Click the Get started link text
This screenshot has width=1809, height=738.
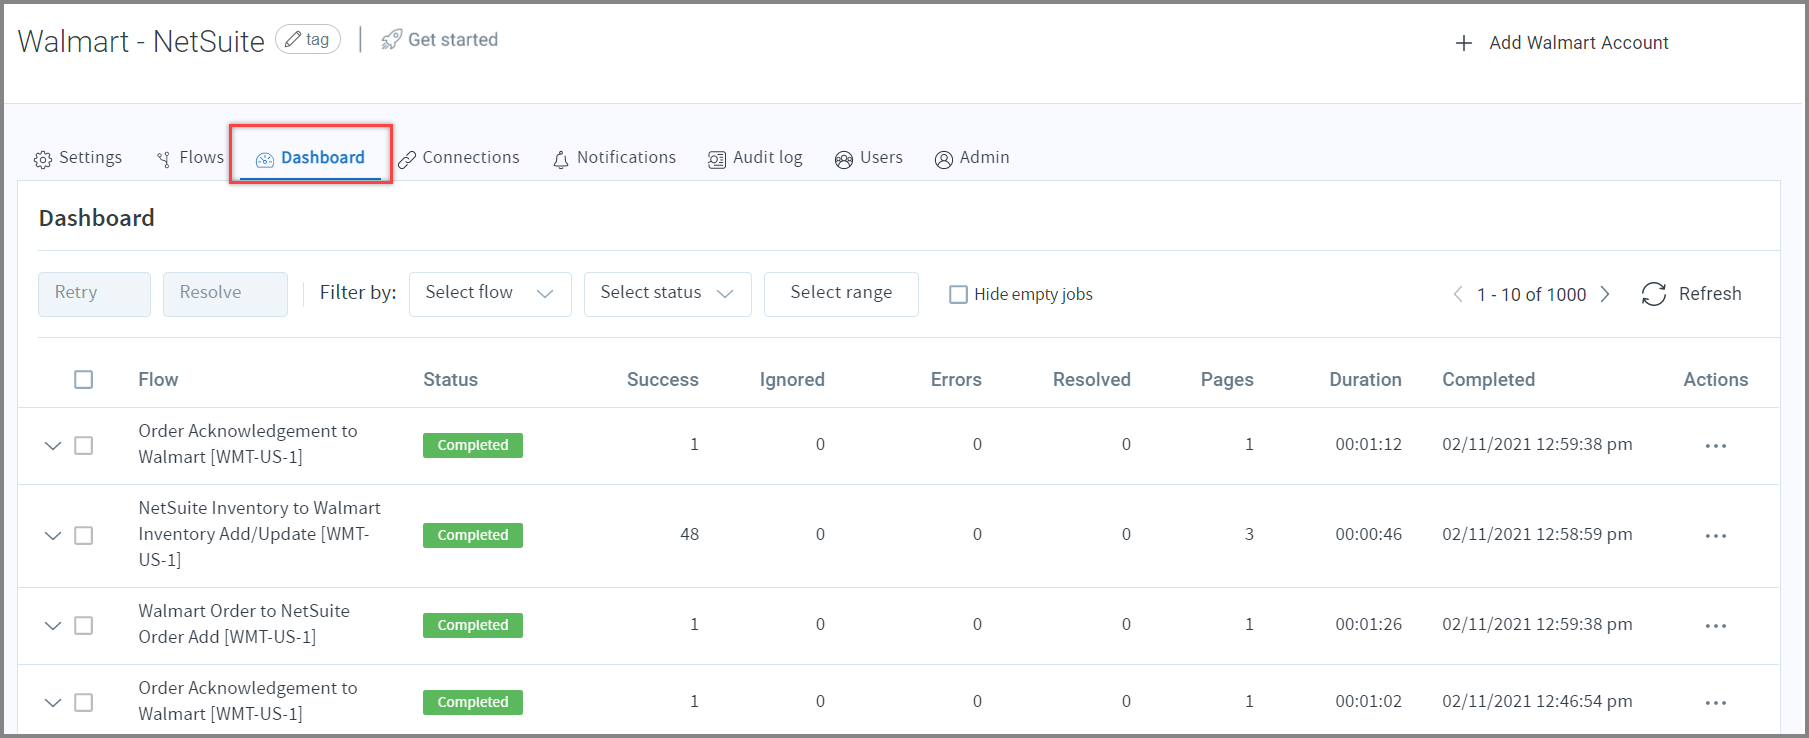pos(453,40)
